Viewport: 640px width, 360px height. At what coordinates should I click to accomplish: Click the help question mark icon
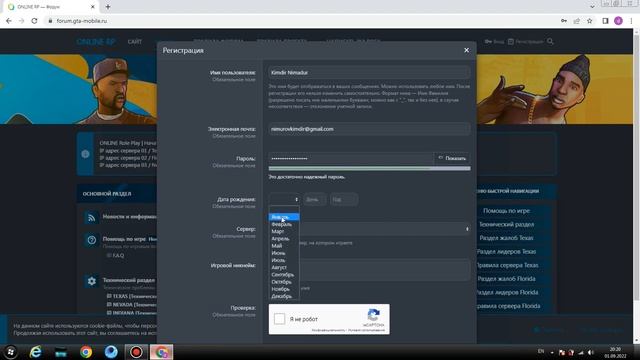coord(91,240)
